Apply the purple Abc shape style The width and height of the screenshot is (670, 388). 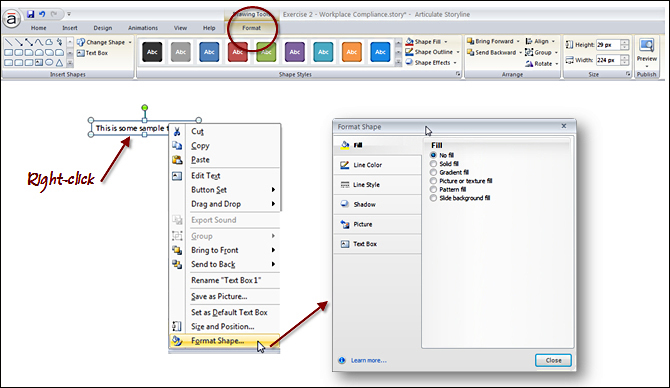(x=295, y=52)
